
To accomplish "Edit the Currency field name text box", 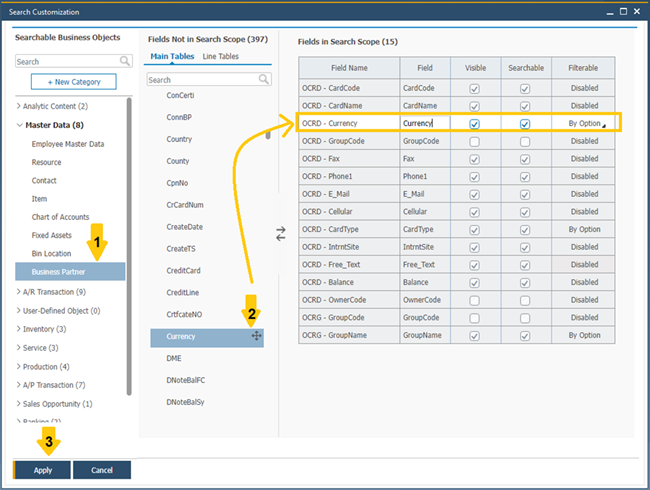I will click(425, 123).
